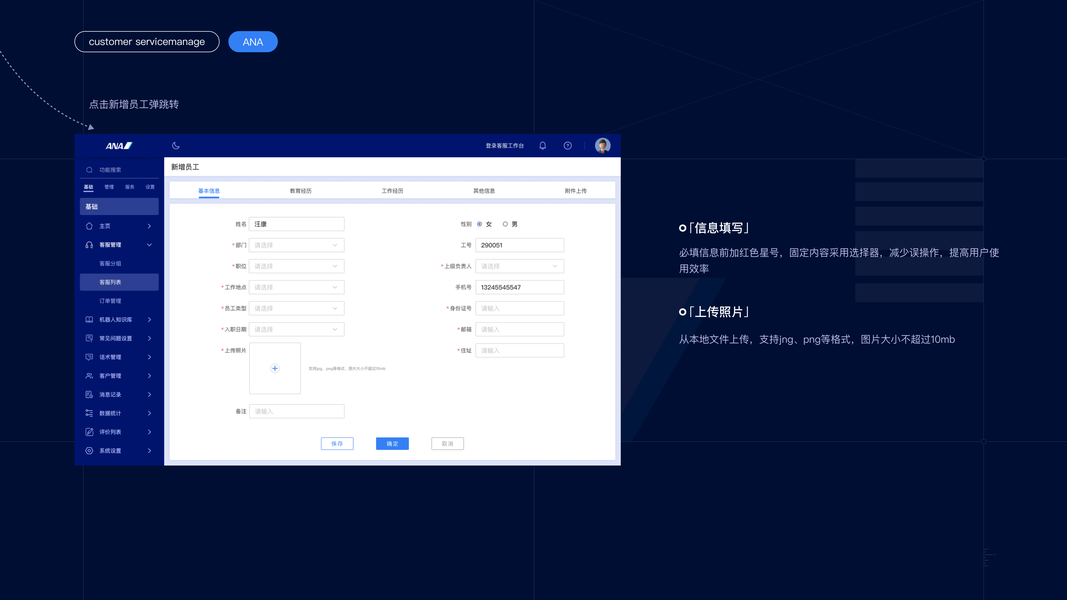Click the 主页 home icon

pyautogui.click(x=89, y=226)
